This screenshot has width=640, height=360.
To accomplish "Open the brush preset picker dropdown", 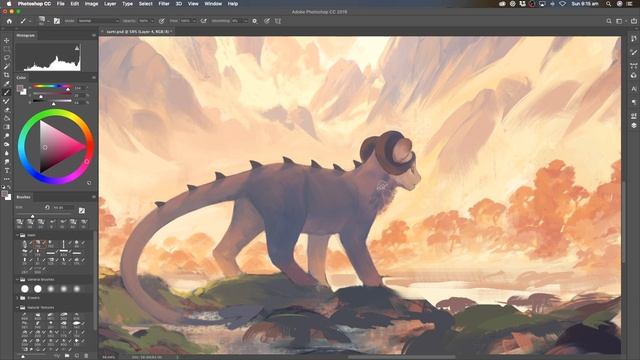I will [49, 21].
